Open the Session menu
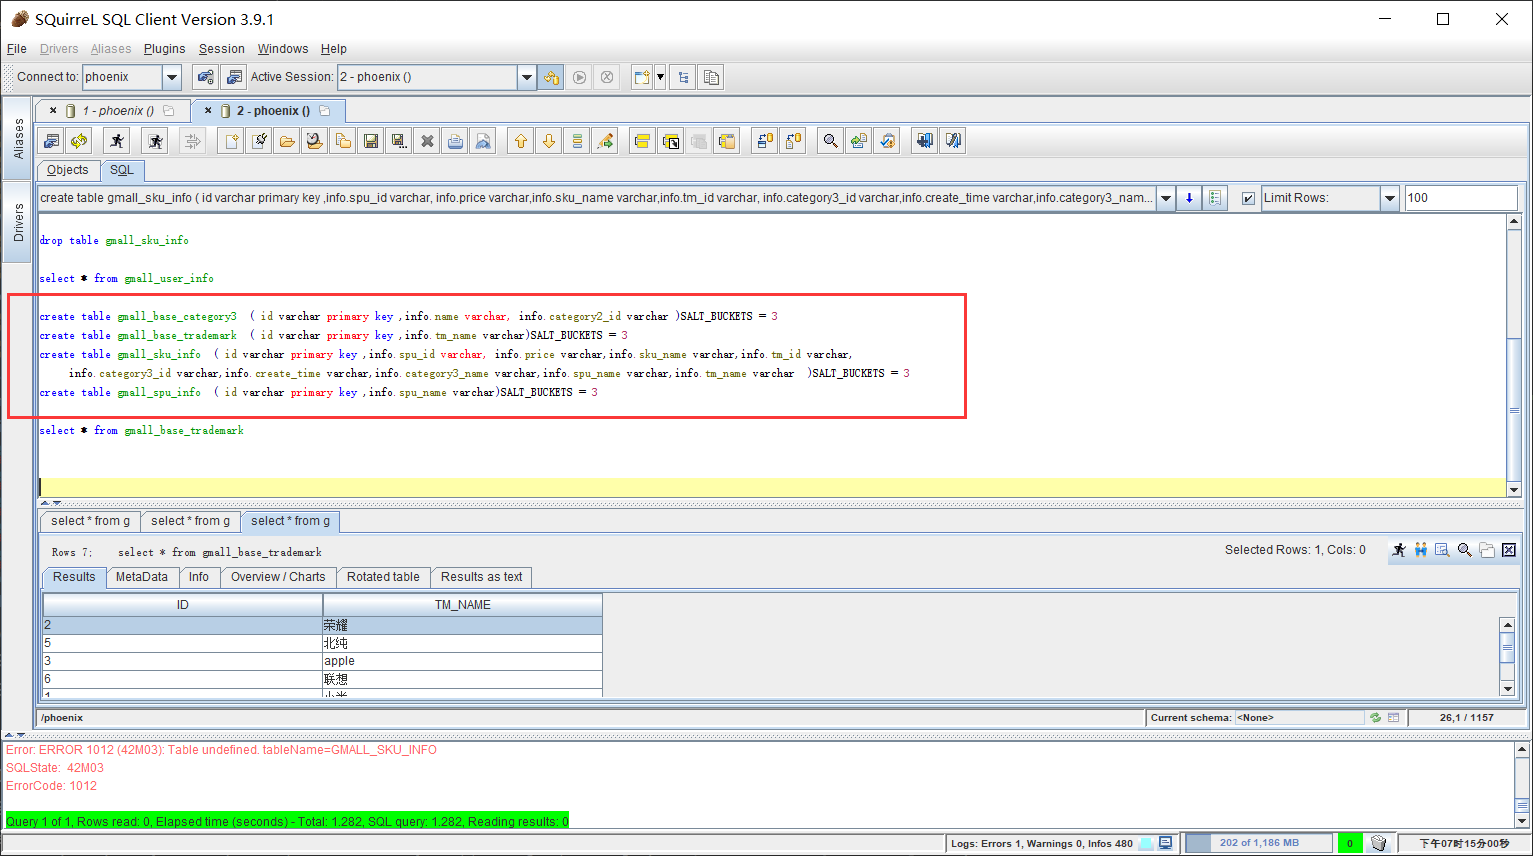 click(221, 49)
